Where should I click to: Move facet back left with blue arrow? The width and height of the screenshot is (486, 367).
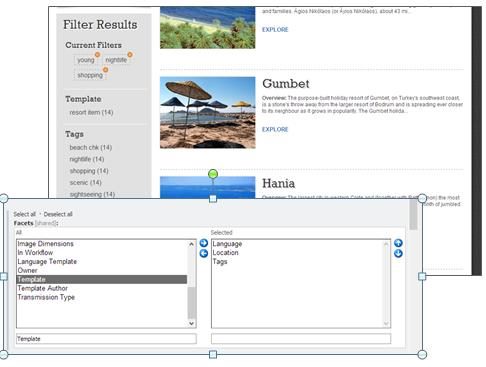[x=204, y=254]
